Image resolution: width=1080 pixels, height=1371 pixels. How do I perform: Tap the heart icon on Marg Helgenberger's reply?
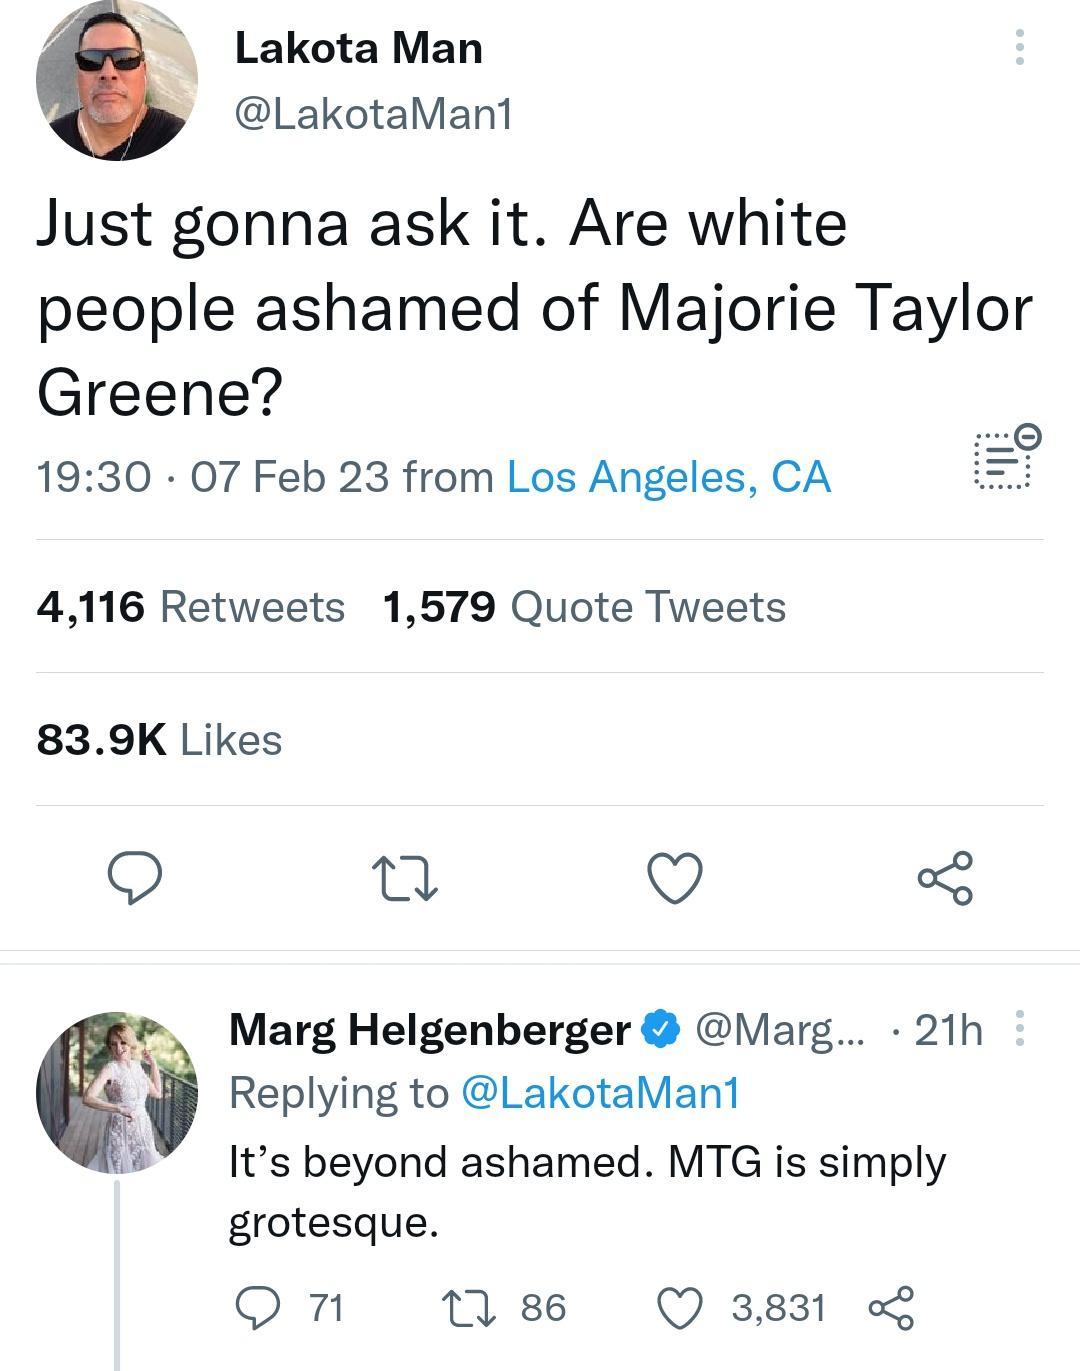[684, 1305]
